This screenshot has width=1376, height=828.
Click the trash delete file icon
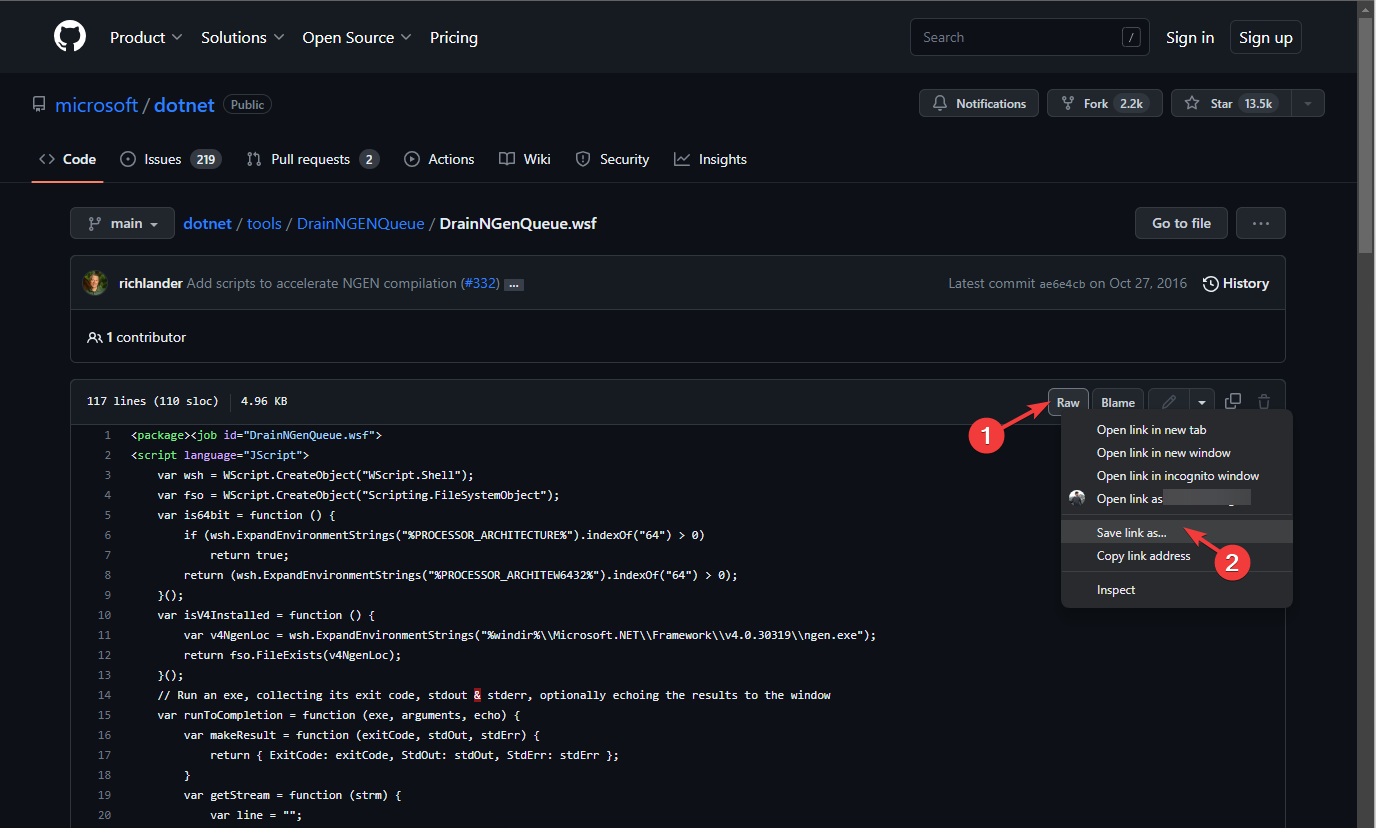(1264, 401)
